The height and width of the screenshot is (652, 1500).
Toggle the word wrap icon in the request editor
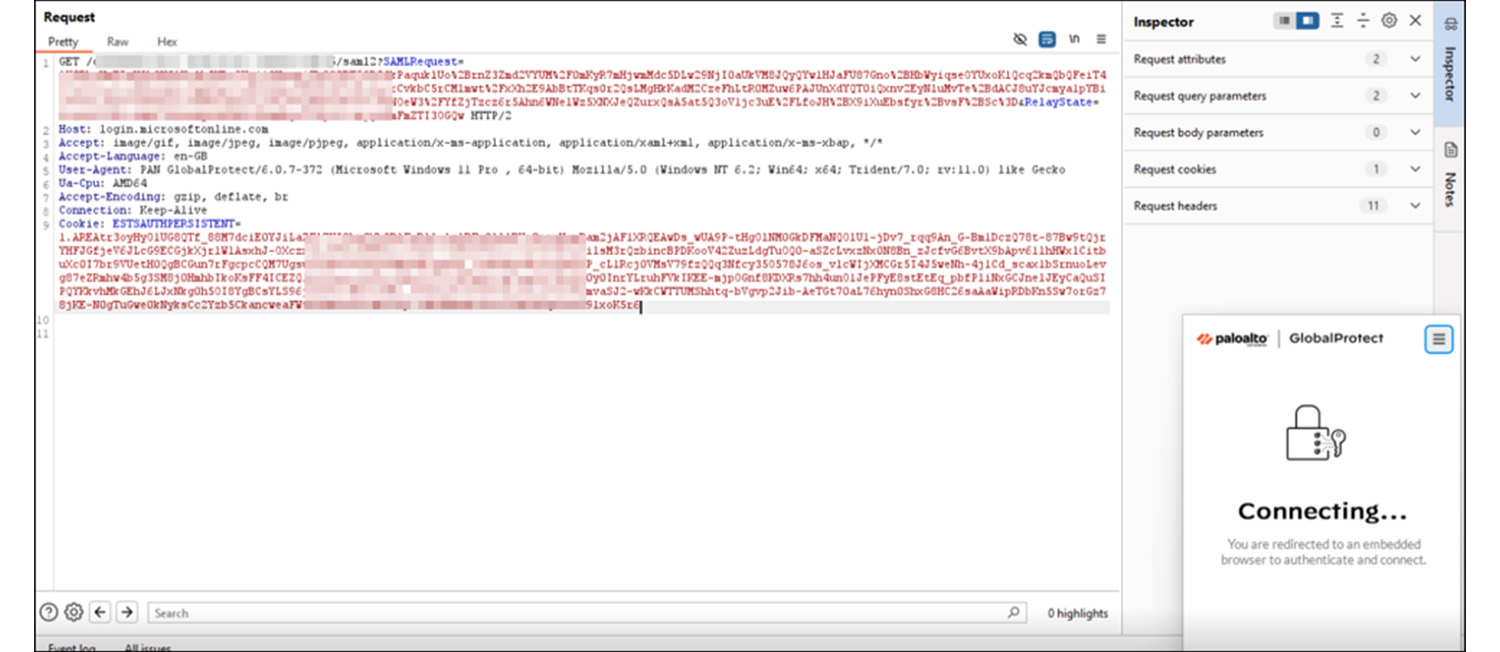(x=1047, y=39)
